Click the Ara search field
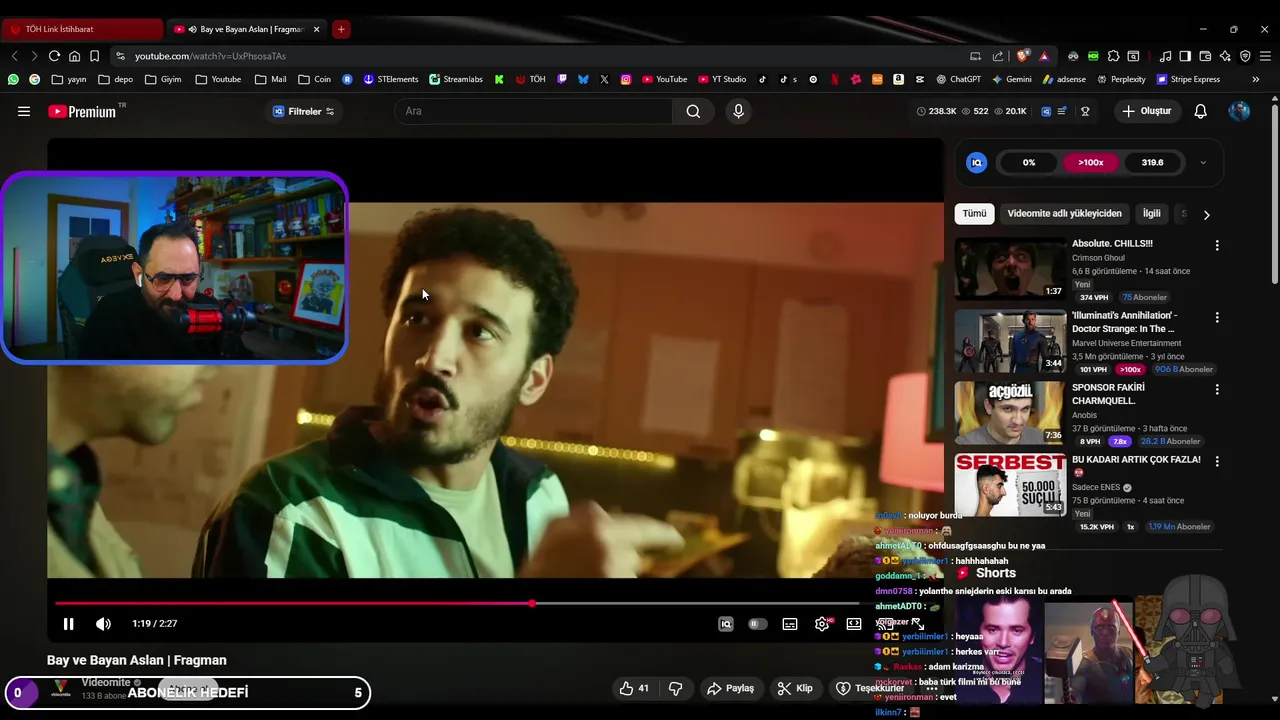Screen dimensions: 1280x720 (535, 111)
